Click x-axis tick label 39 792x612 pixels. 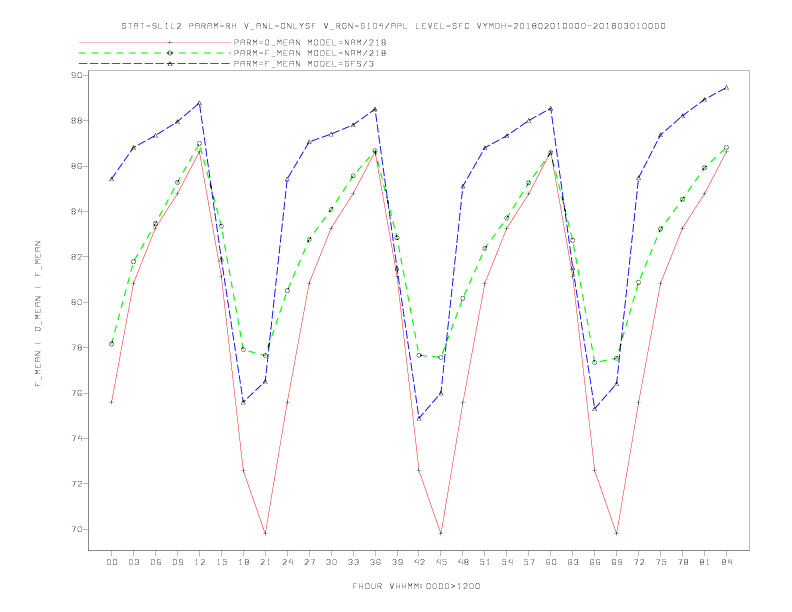(397, 562)
